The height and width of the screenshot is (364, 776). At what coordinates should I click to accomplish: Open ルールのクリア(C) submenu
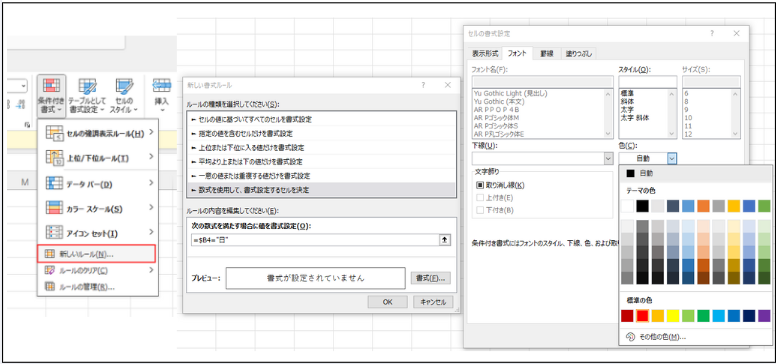[98, 271]
